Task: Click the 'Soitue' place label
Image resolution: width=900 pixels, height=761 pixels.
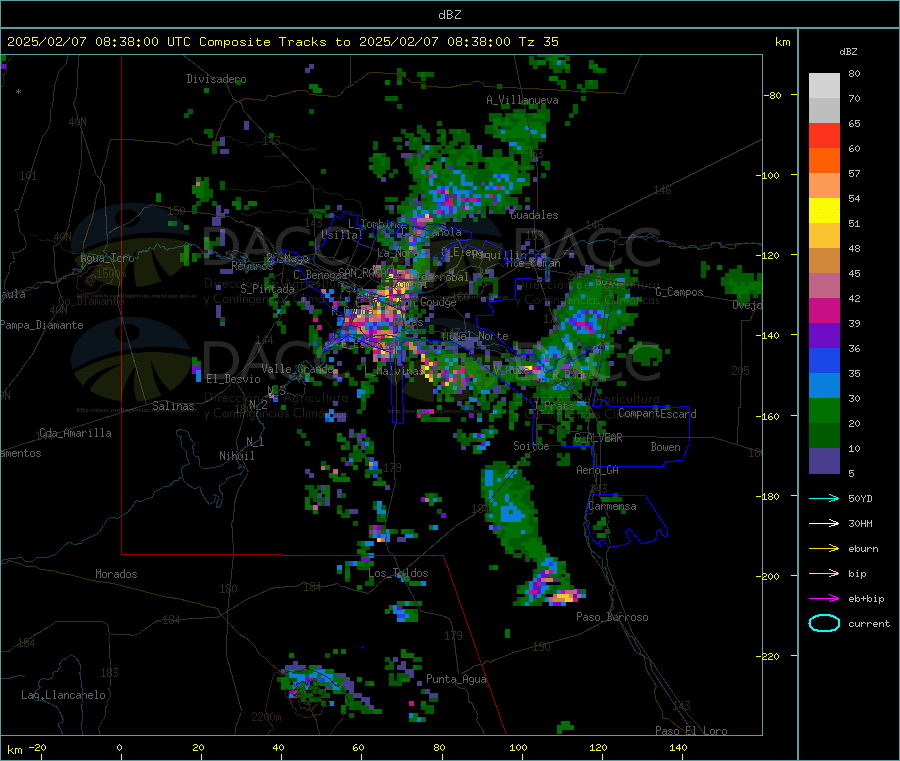Action: click(531, 446)
